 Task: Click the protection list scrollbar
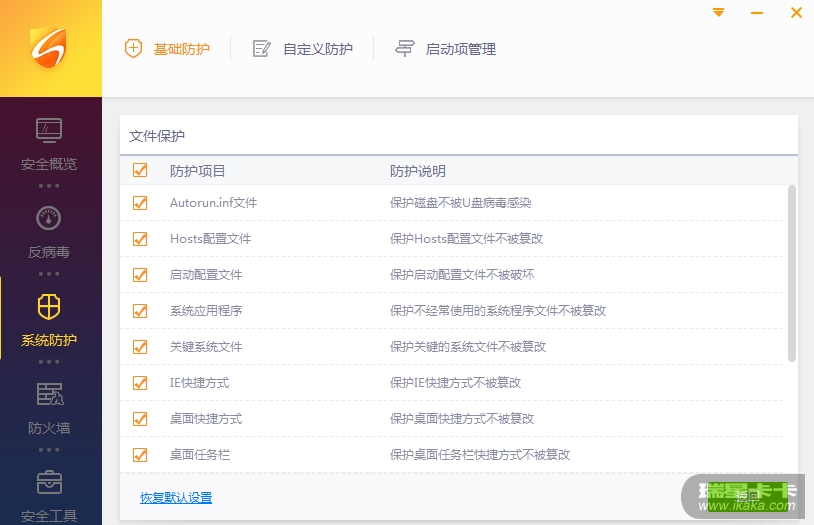(792, 273)
